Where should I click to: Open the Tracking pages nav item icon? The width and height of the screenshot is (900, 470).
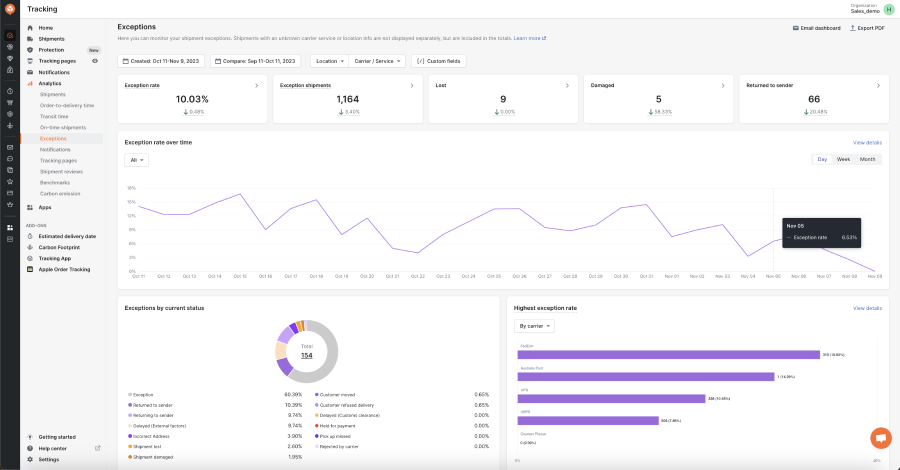click(x=30, y=61)
